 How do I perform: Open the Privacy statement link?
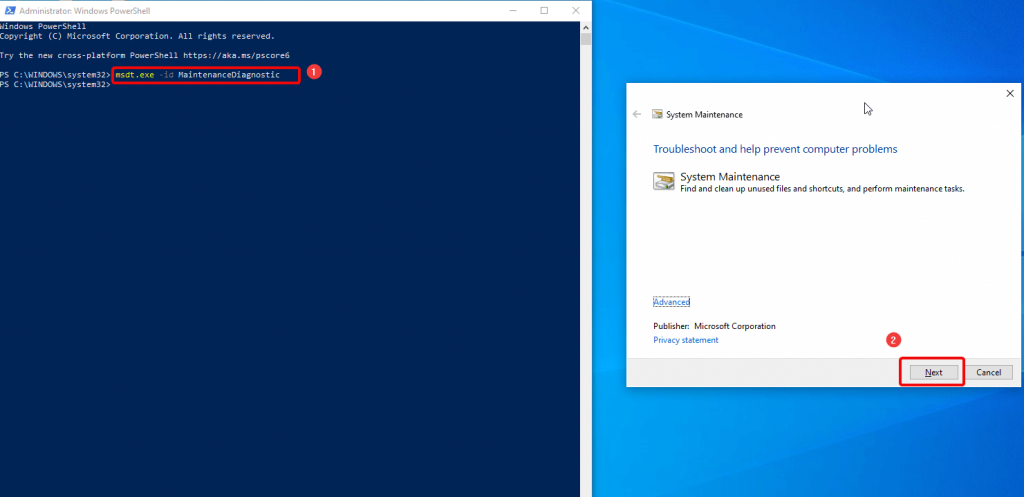[x=686, y=340]
